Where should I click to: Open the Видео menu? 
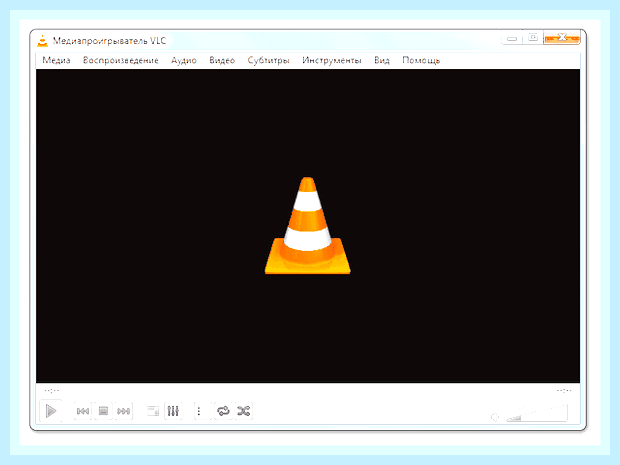click(222, 60)
